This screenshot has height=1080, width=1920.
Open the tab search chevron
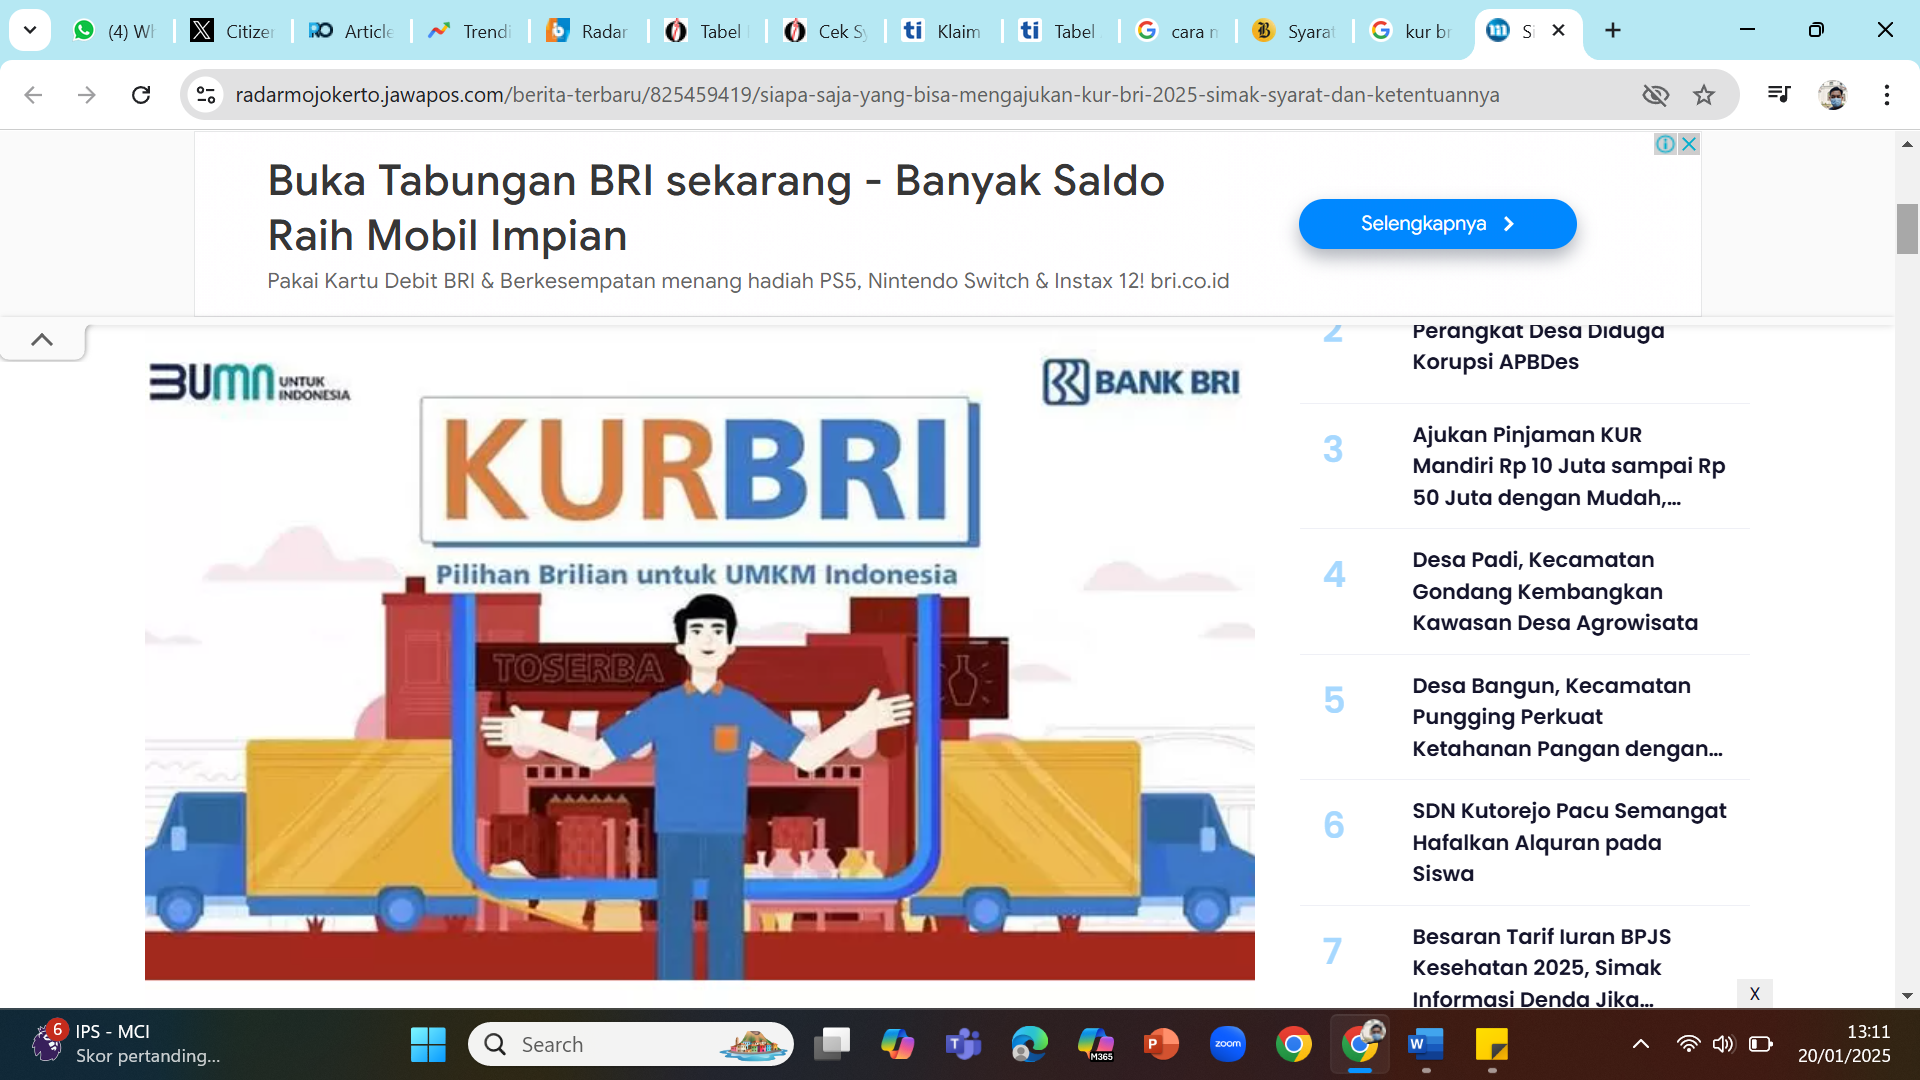coord(29,30)
